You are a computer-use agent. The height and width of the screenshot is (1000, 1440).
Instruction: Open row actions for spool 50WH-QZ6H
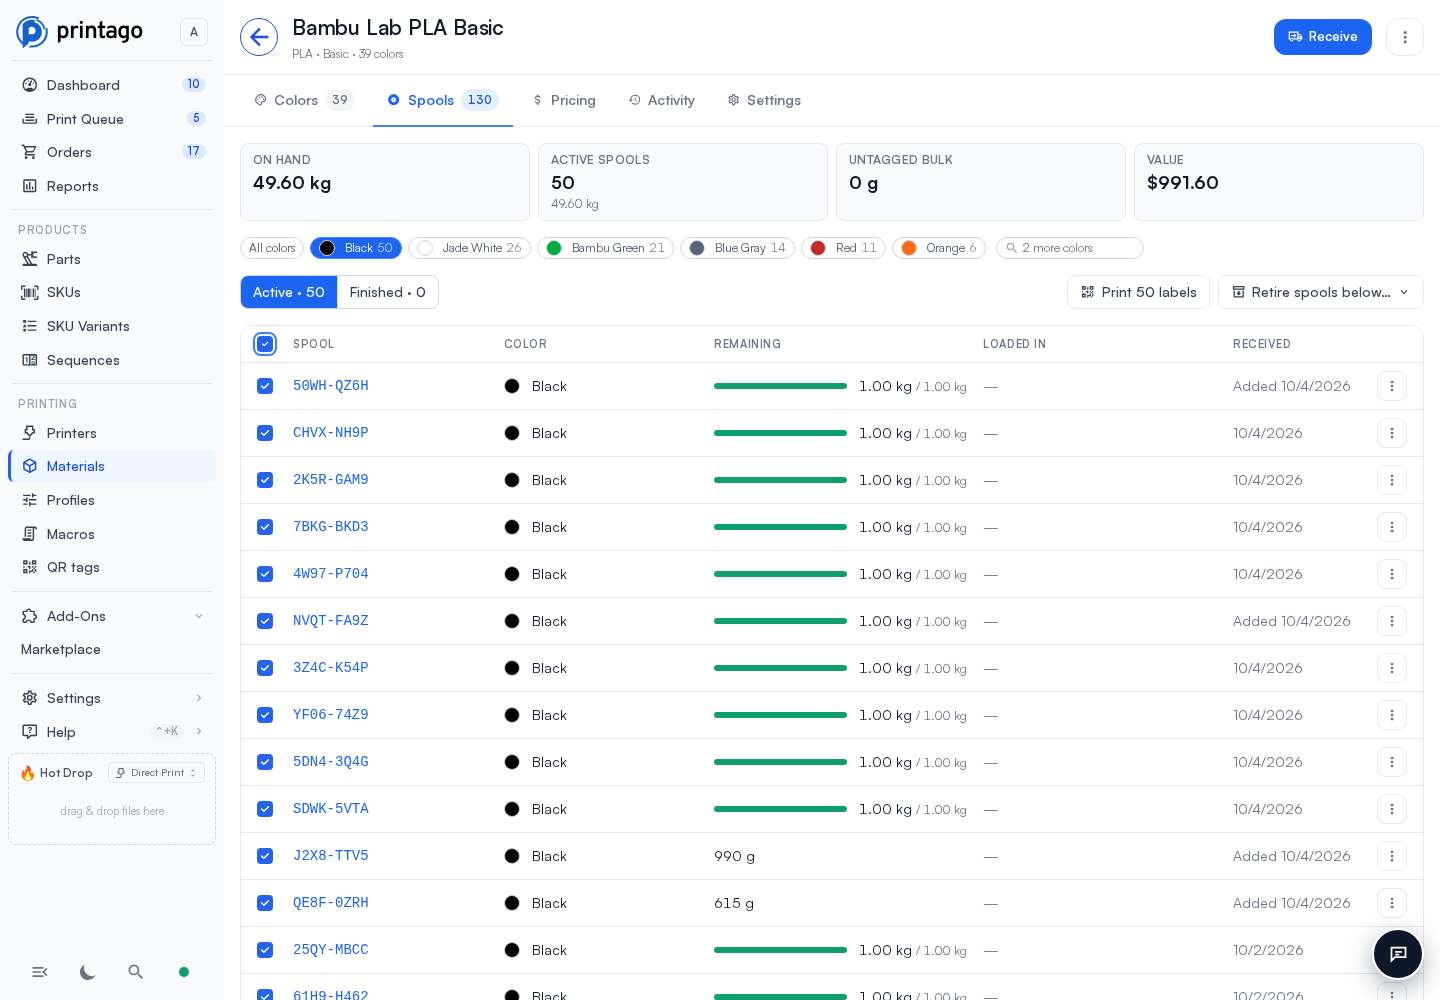(x=1392, y=386)
